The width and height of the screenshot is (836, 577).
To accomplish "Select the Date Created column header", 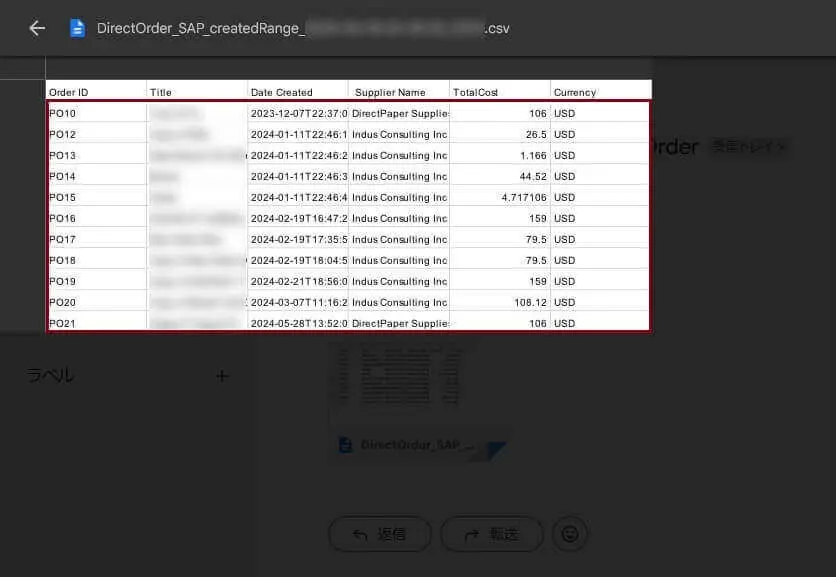I will 298,92.
